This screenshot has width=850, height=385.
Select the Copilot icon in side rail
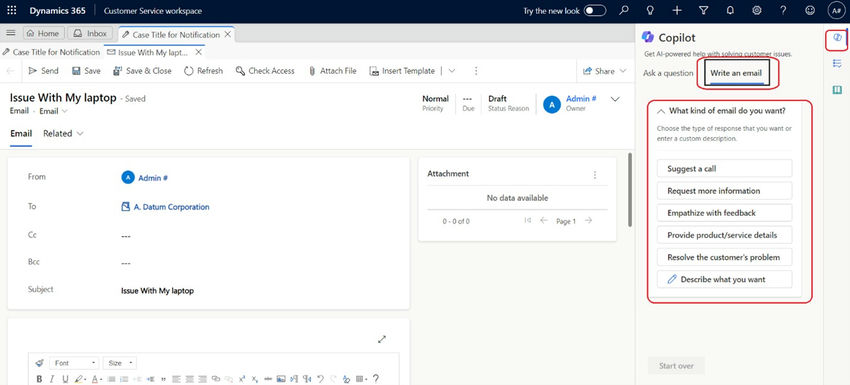(837, 38)
